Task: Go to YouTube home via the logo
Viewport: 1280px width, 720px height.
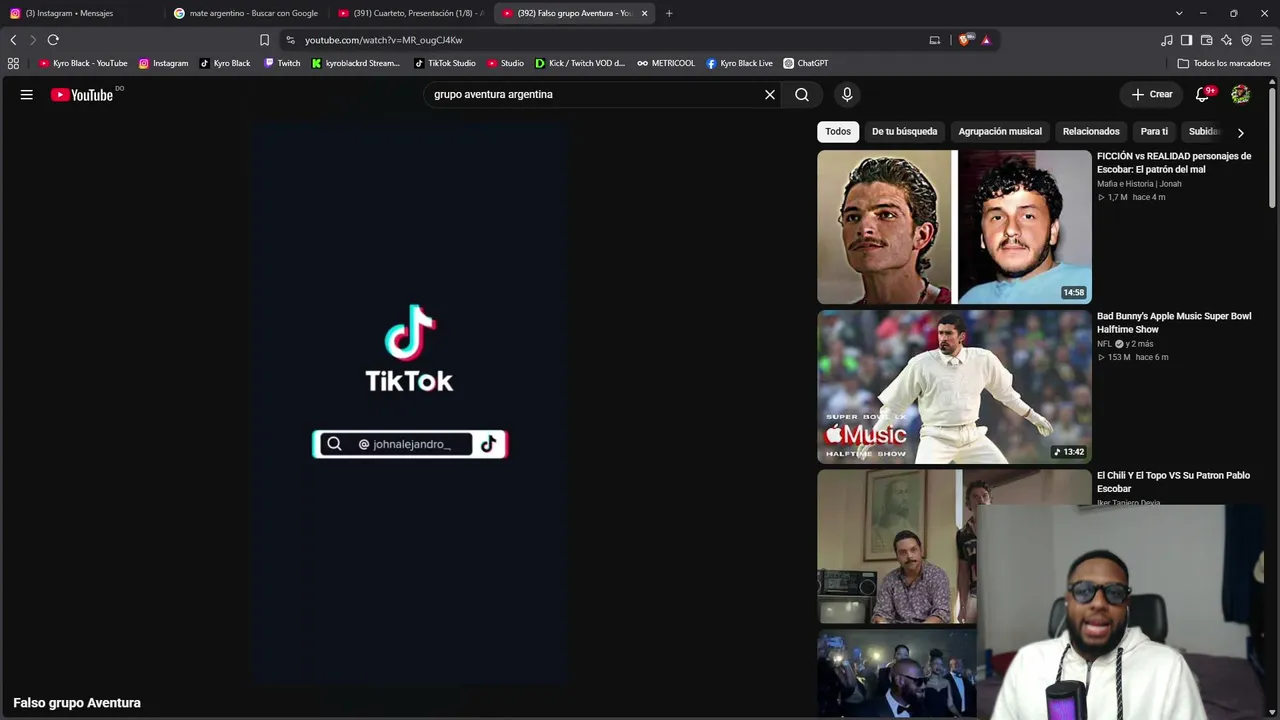Action: [x=82, y=95]
